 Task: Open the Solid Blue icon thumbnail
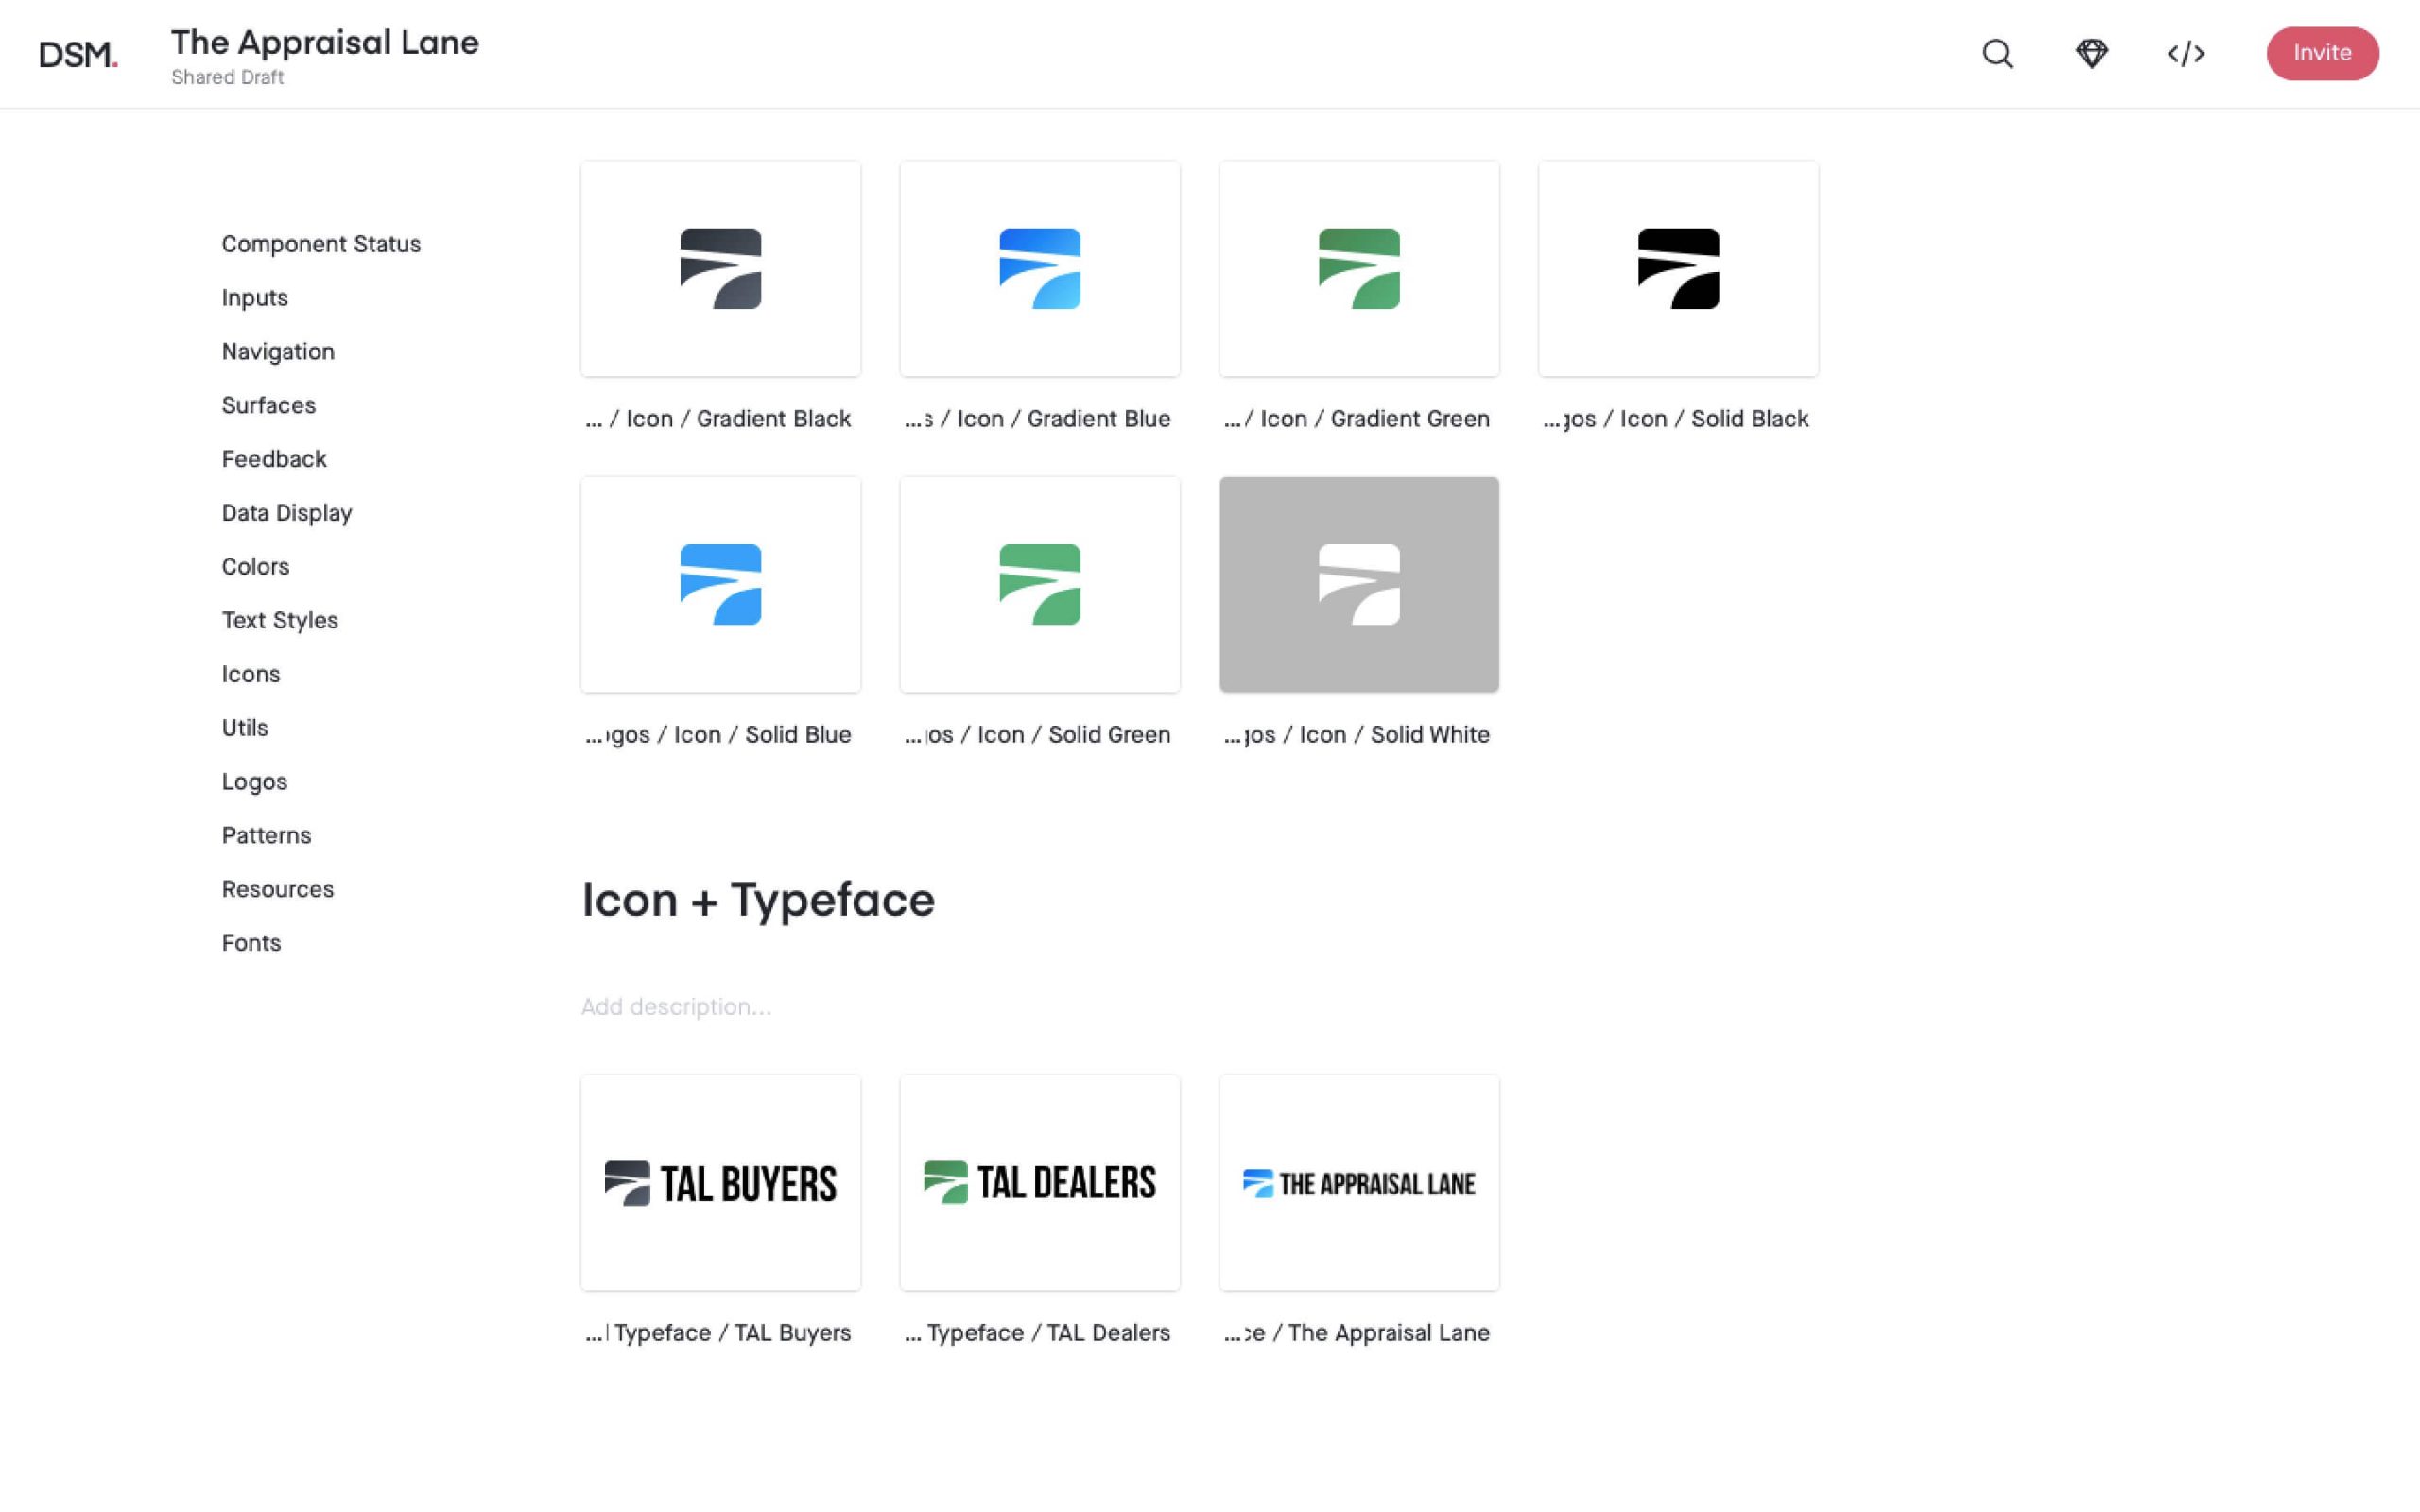[x=720, y=585]
